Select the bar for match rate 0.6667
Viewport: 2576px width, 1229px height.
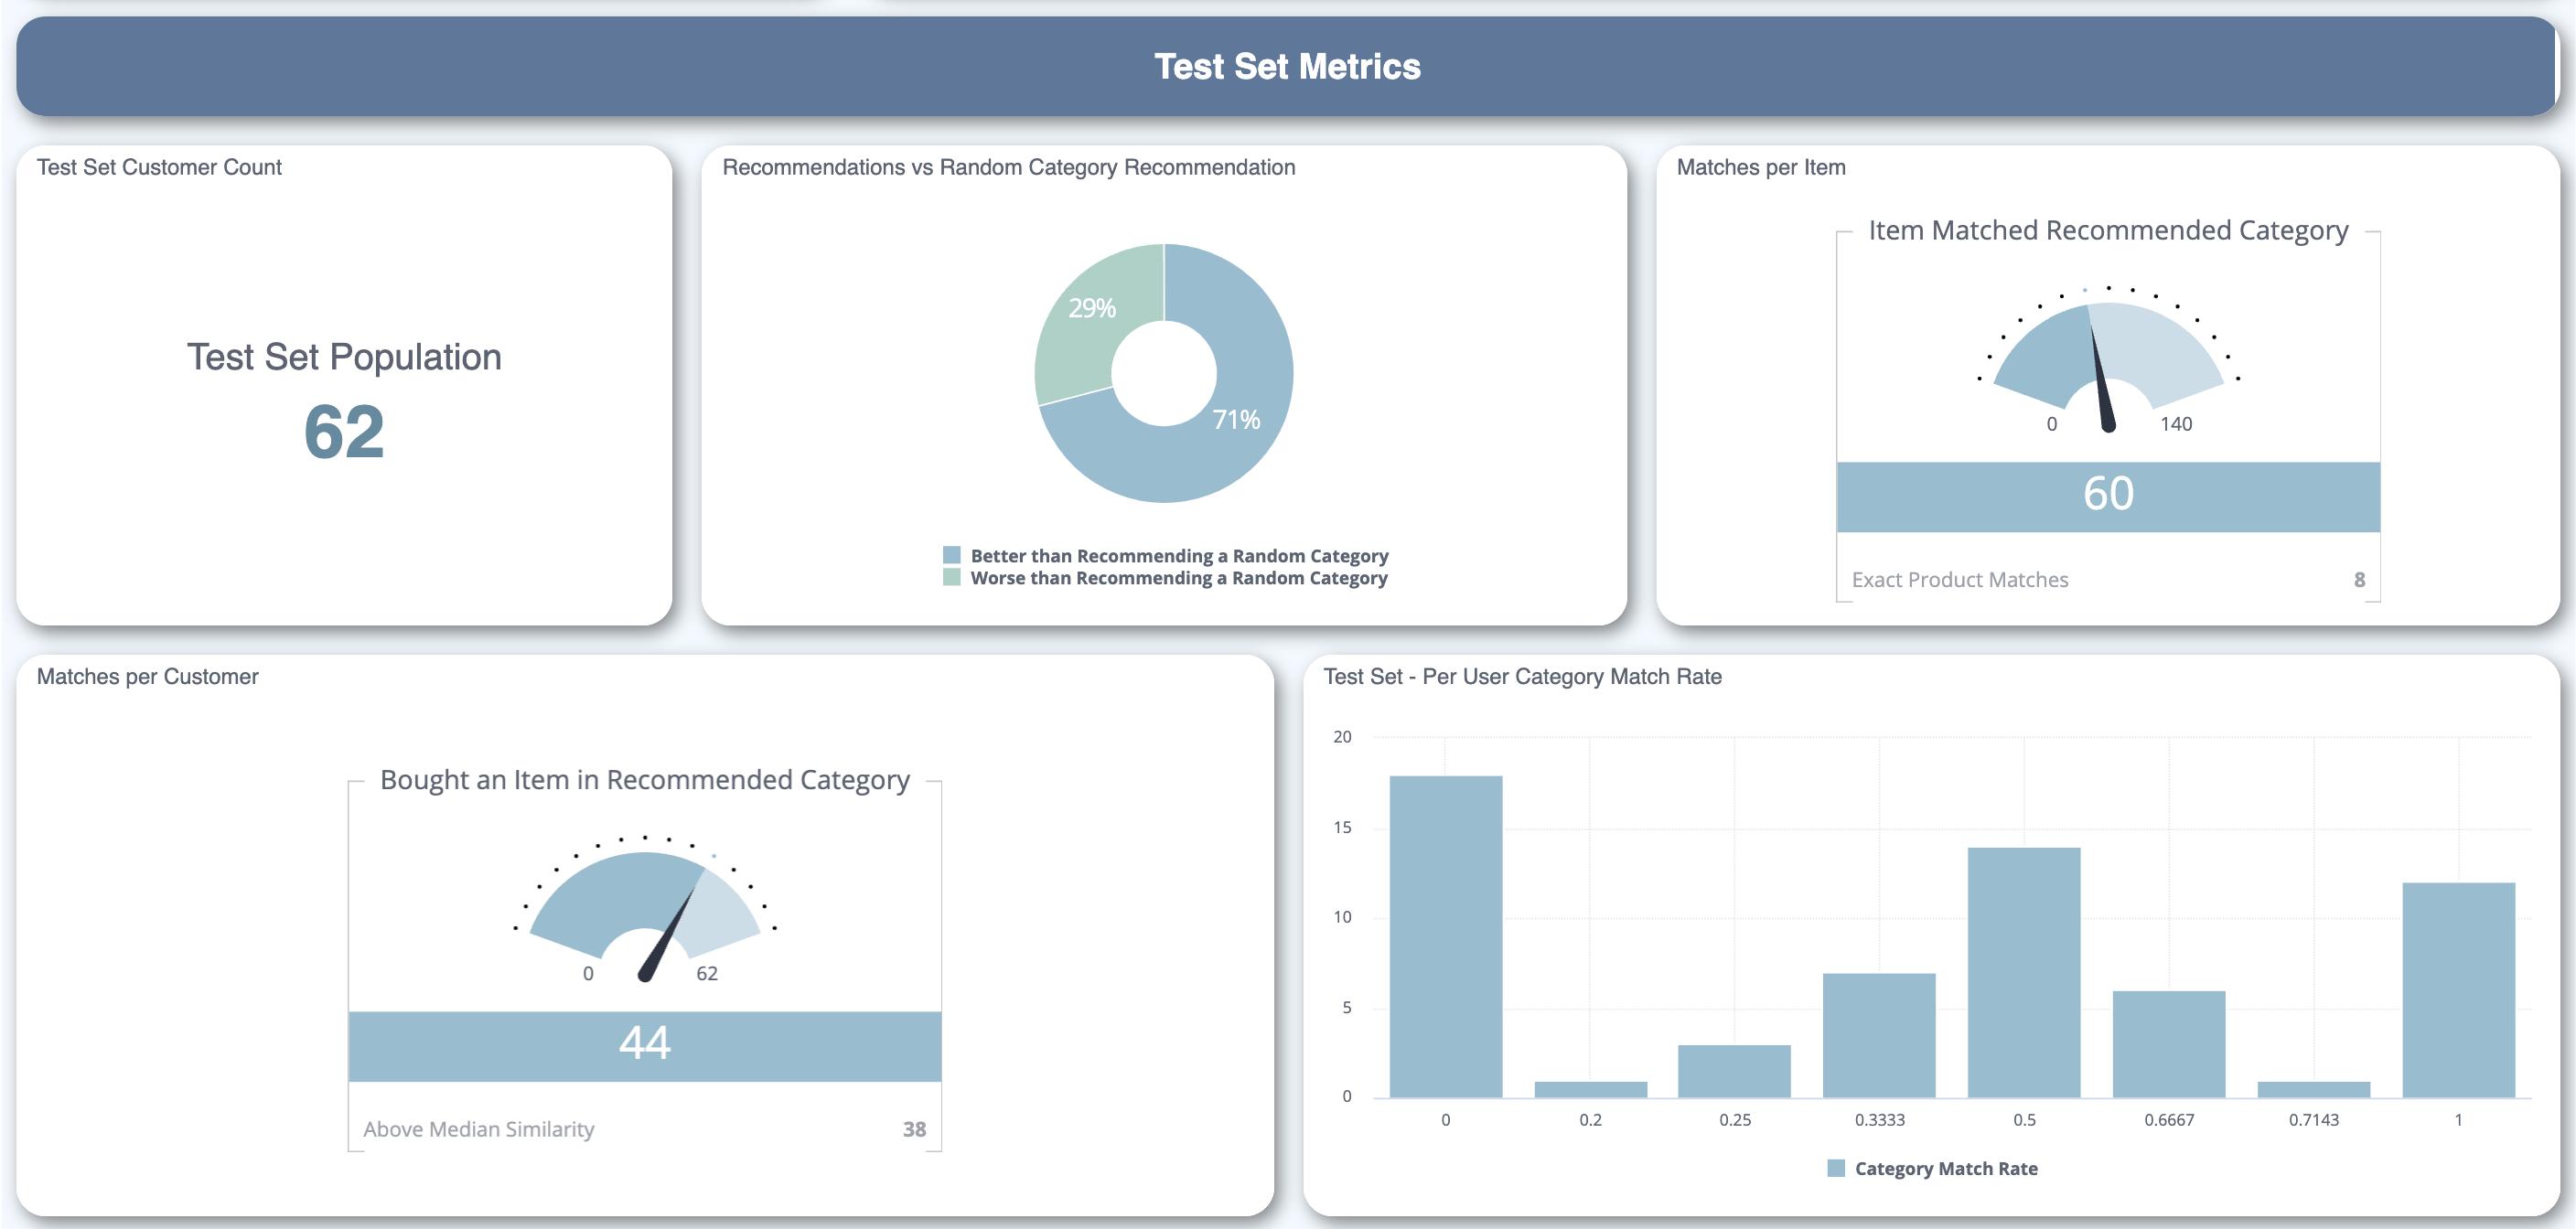(2169, 1044)
